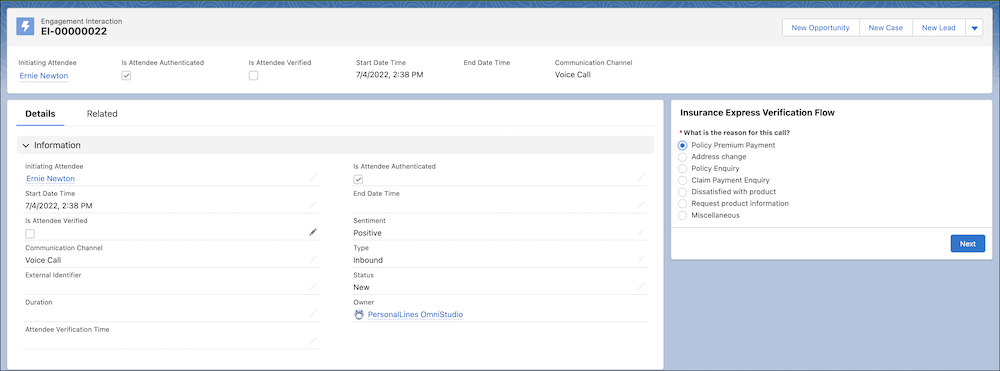Toggle header Is Attendee Authenticated checkbox
This screenshot has height=371, width=1000.
(126, 76)
